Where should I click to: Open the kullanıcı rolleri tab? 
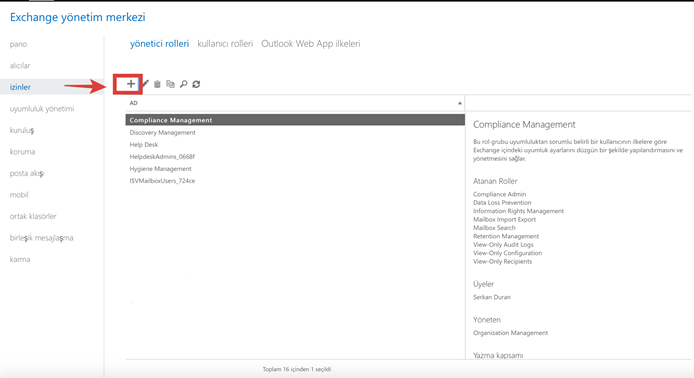coord(225,44)
